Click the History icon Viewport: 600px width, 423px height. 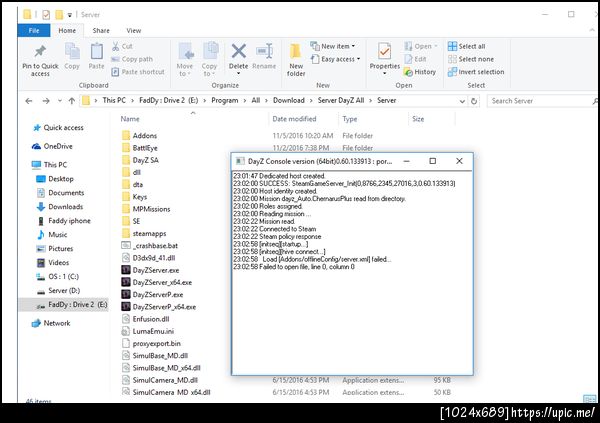point(408,72)
